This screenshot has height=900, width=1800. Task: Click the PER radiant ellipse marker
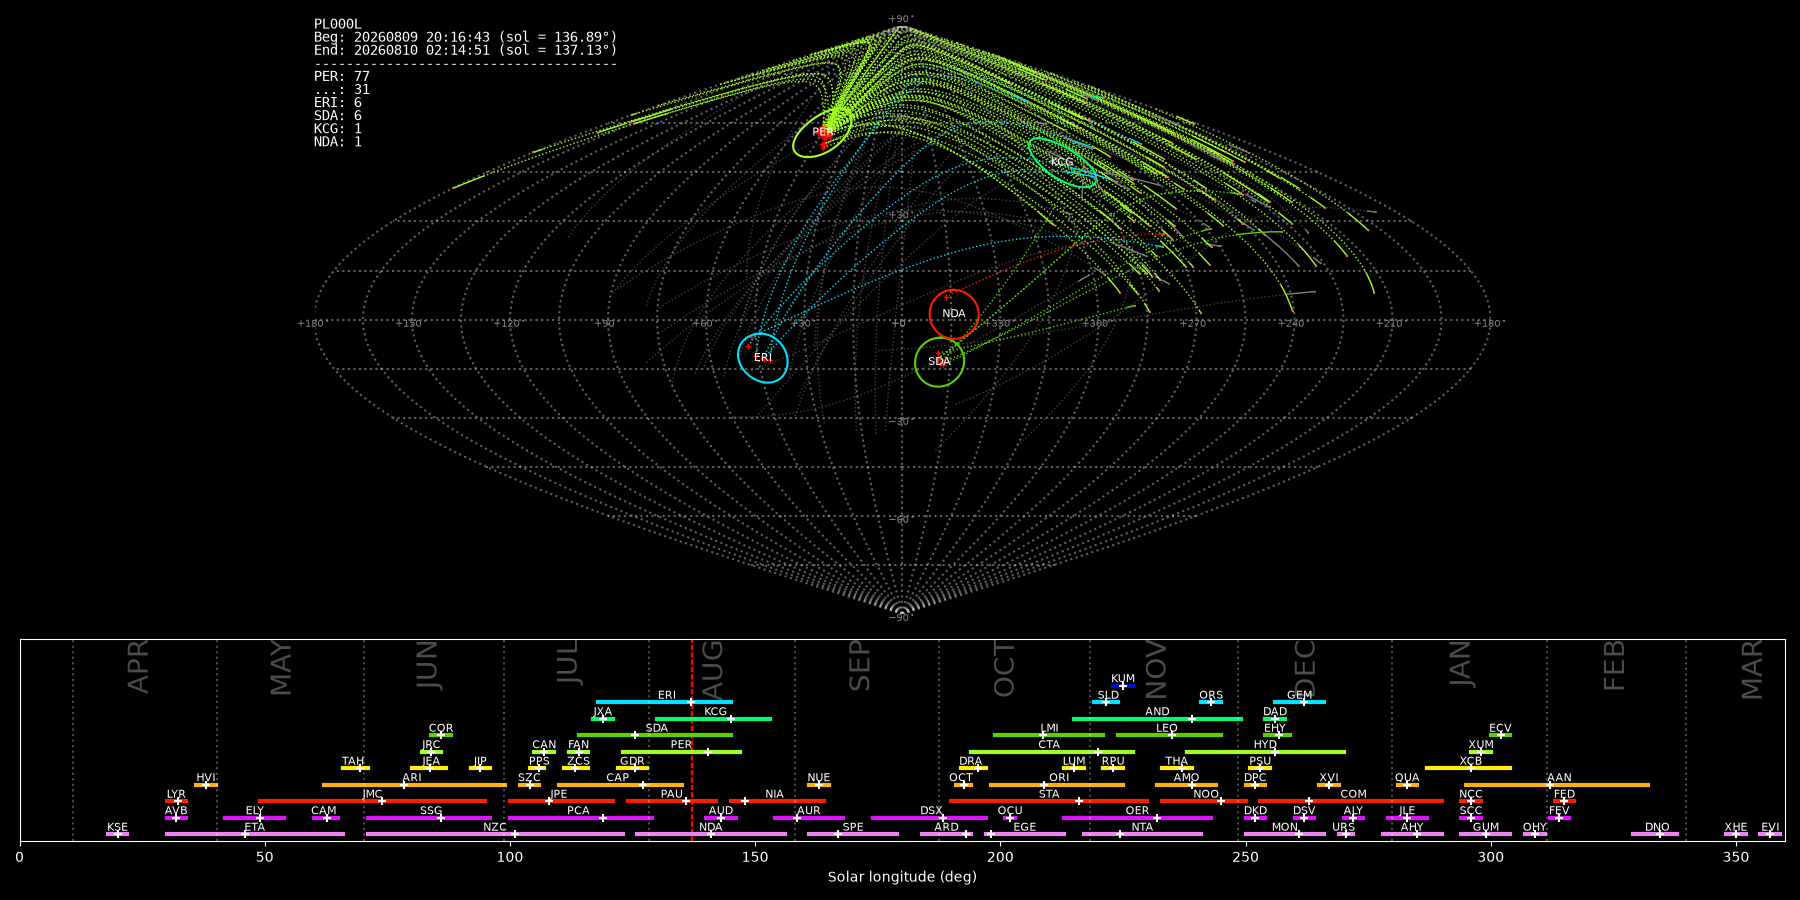tap(822, 132)
